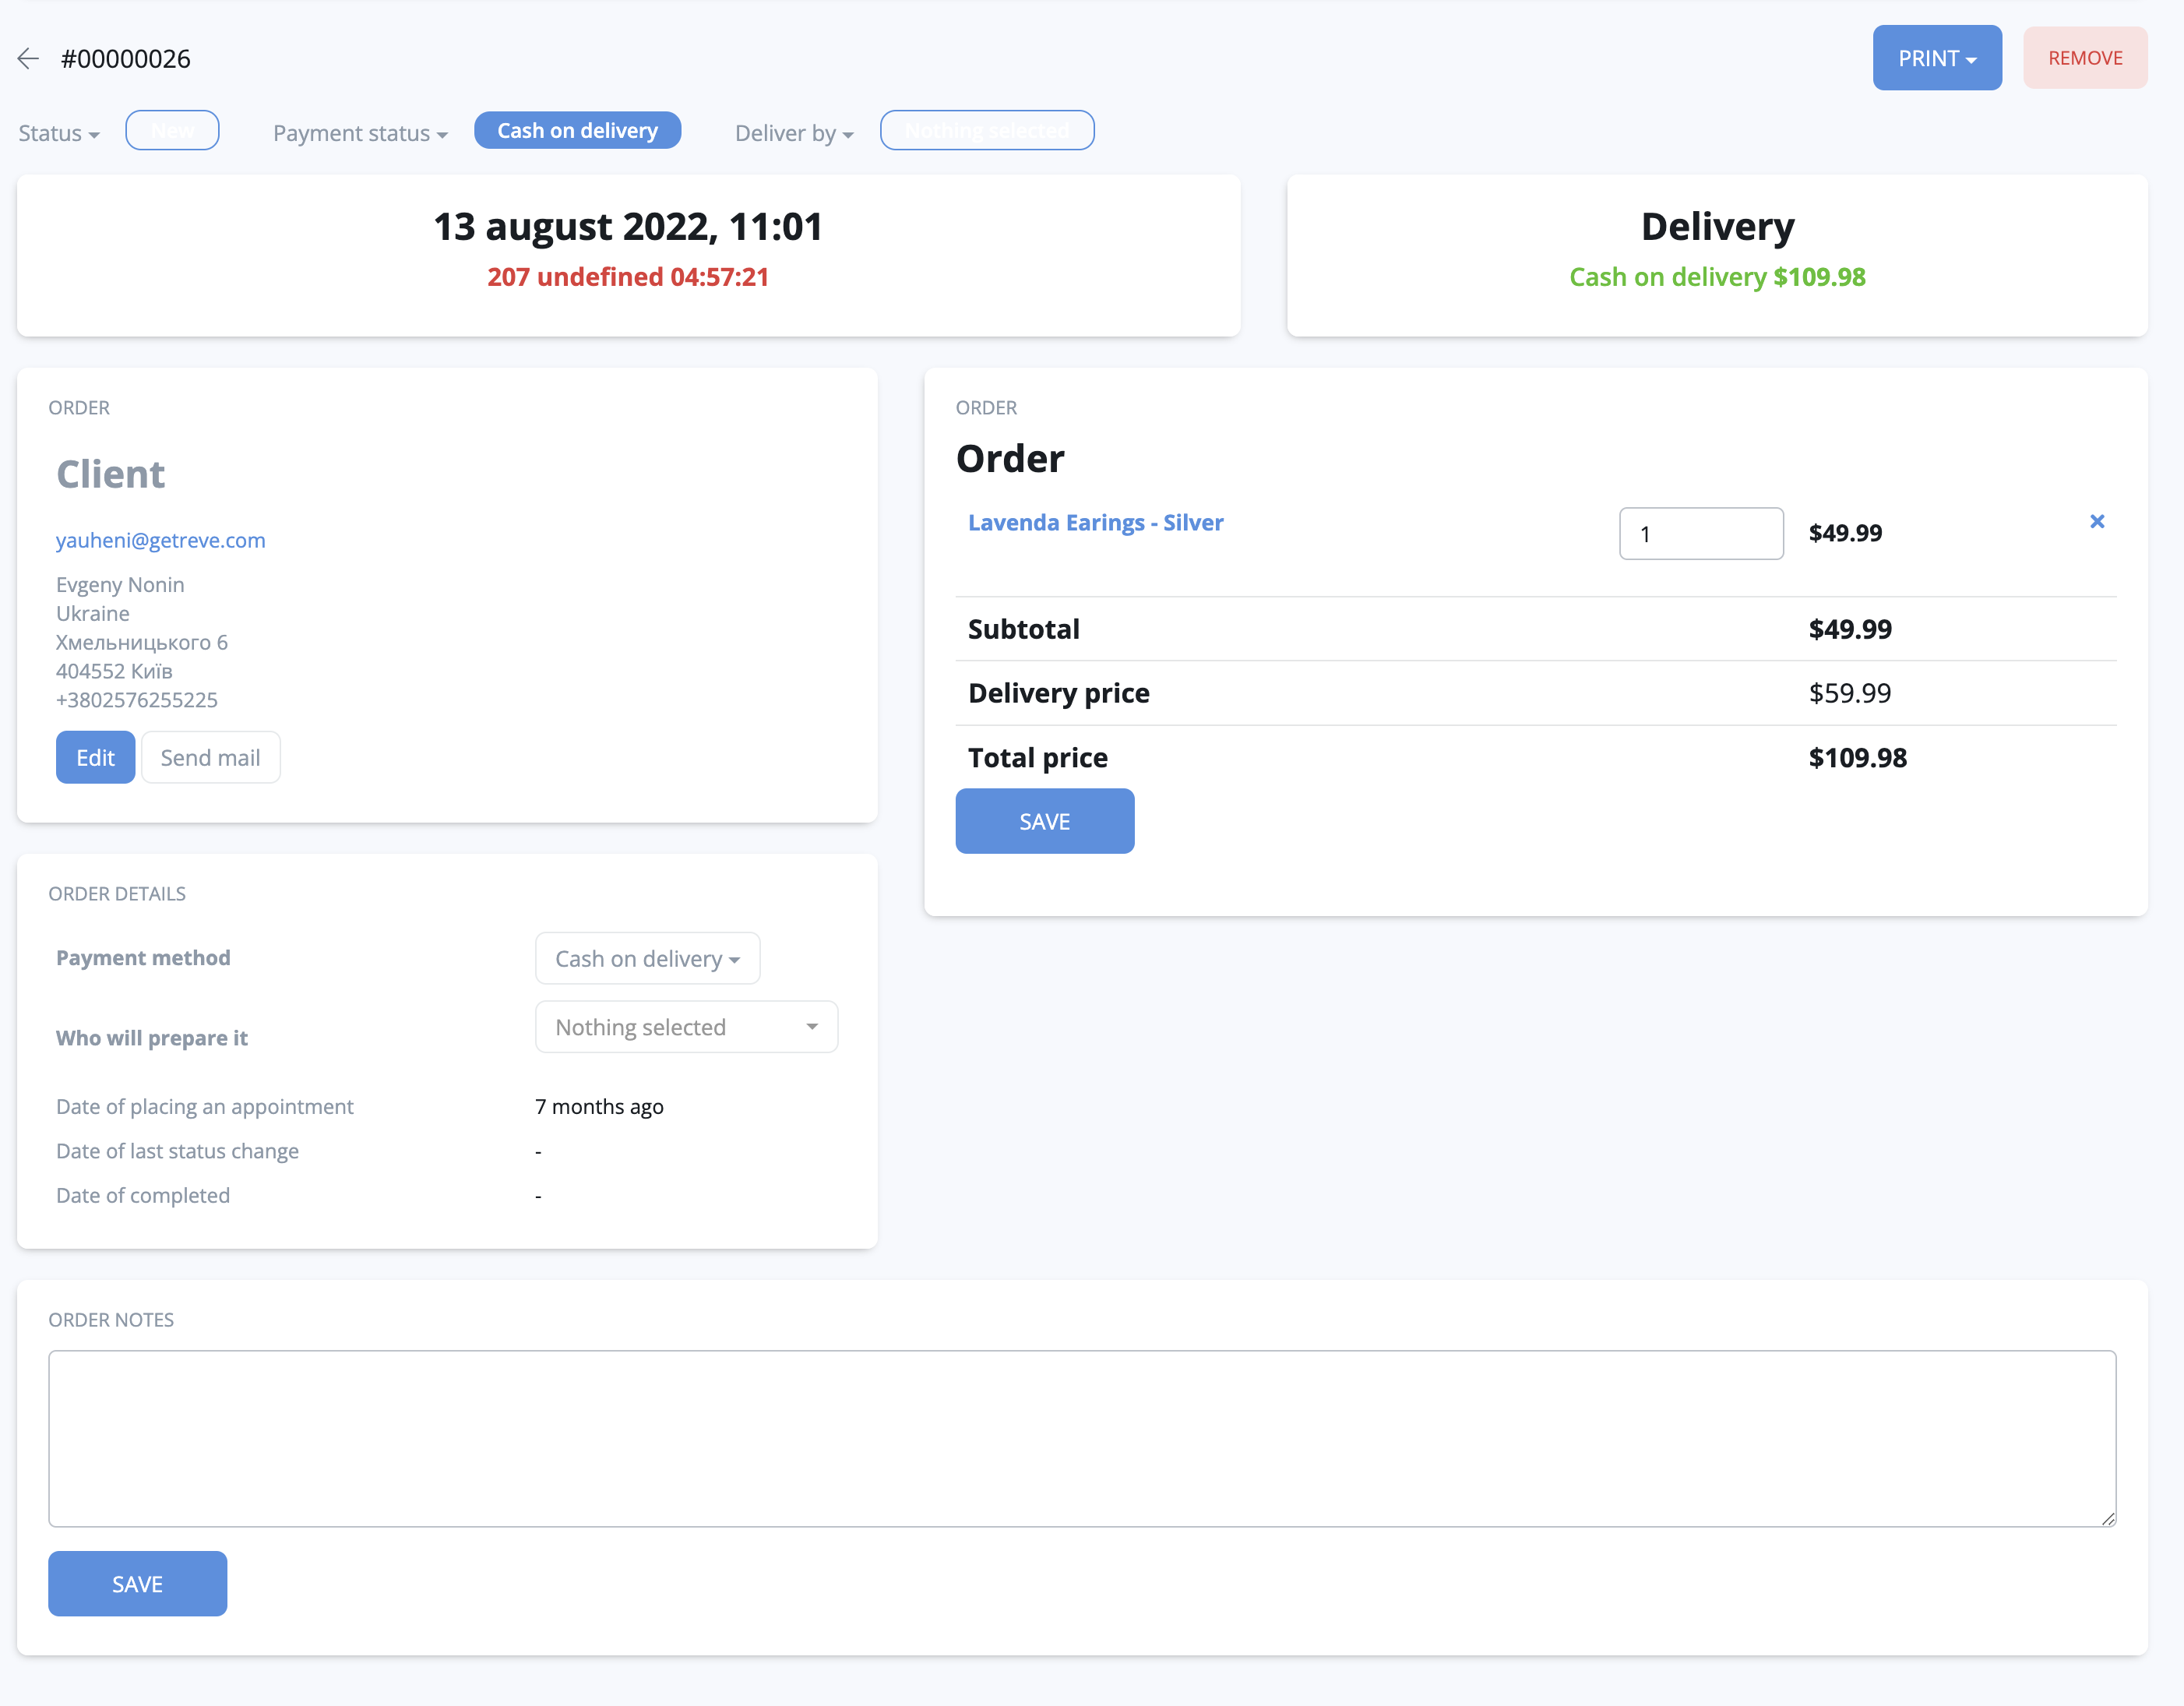Click inside the order notes text area
Image resolution: width=2184 pixels, height=1706 pixels.
[1081, 1438]
